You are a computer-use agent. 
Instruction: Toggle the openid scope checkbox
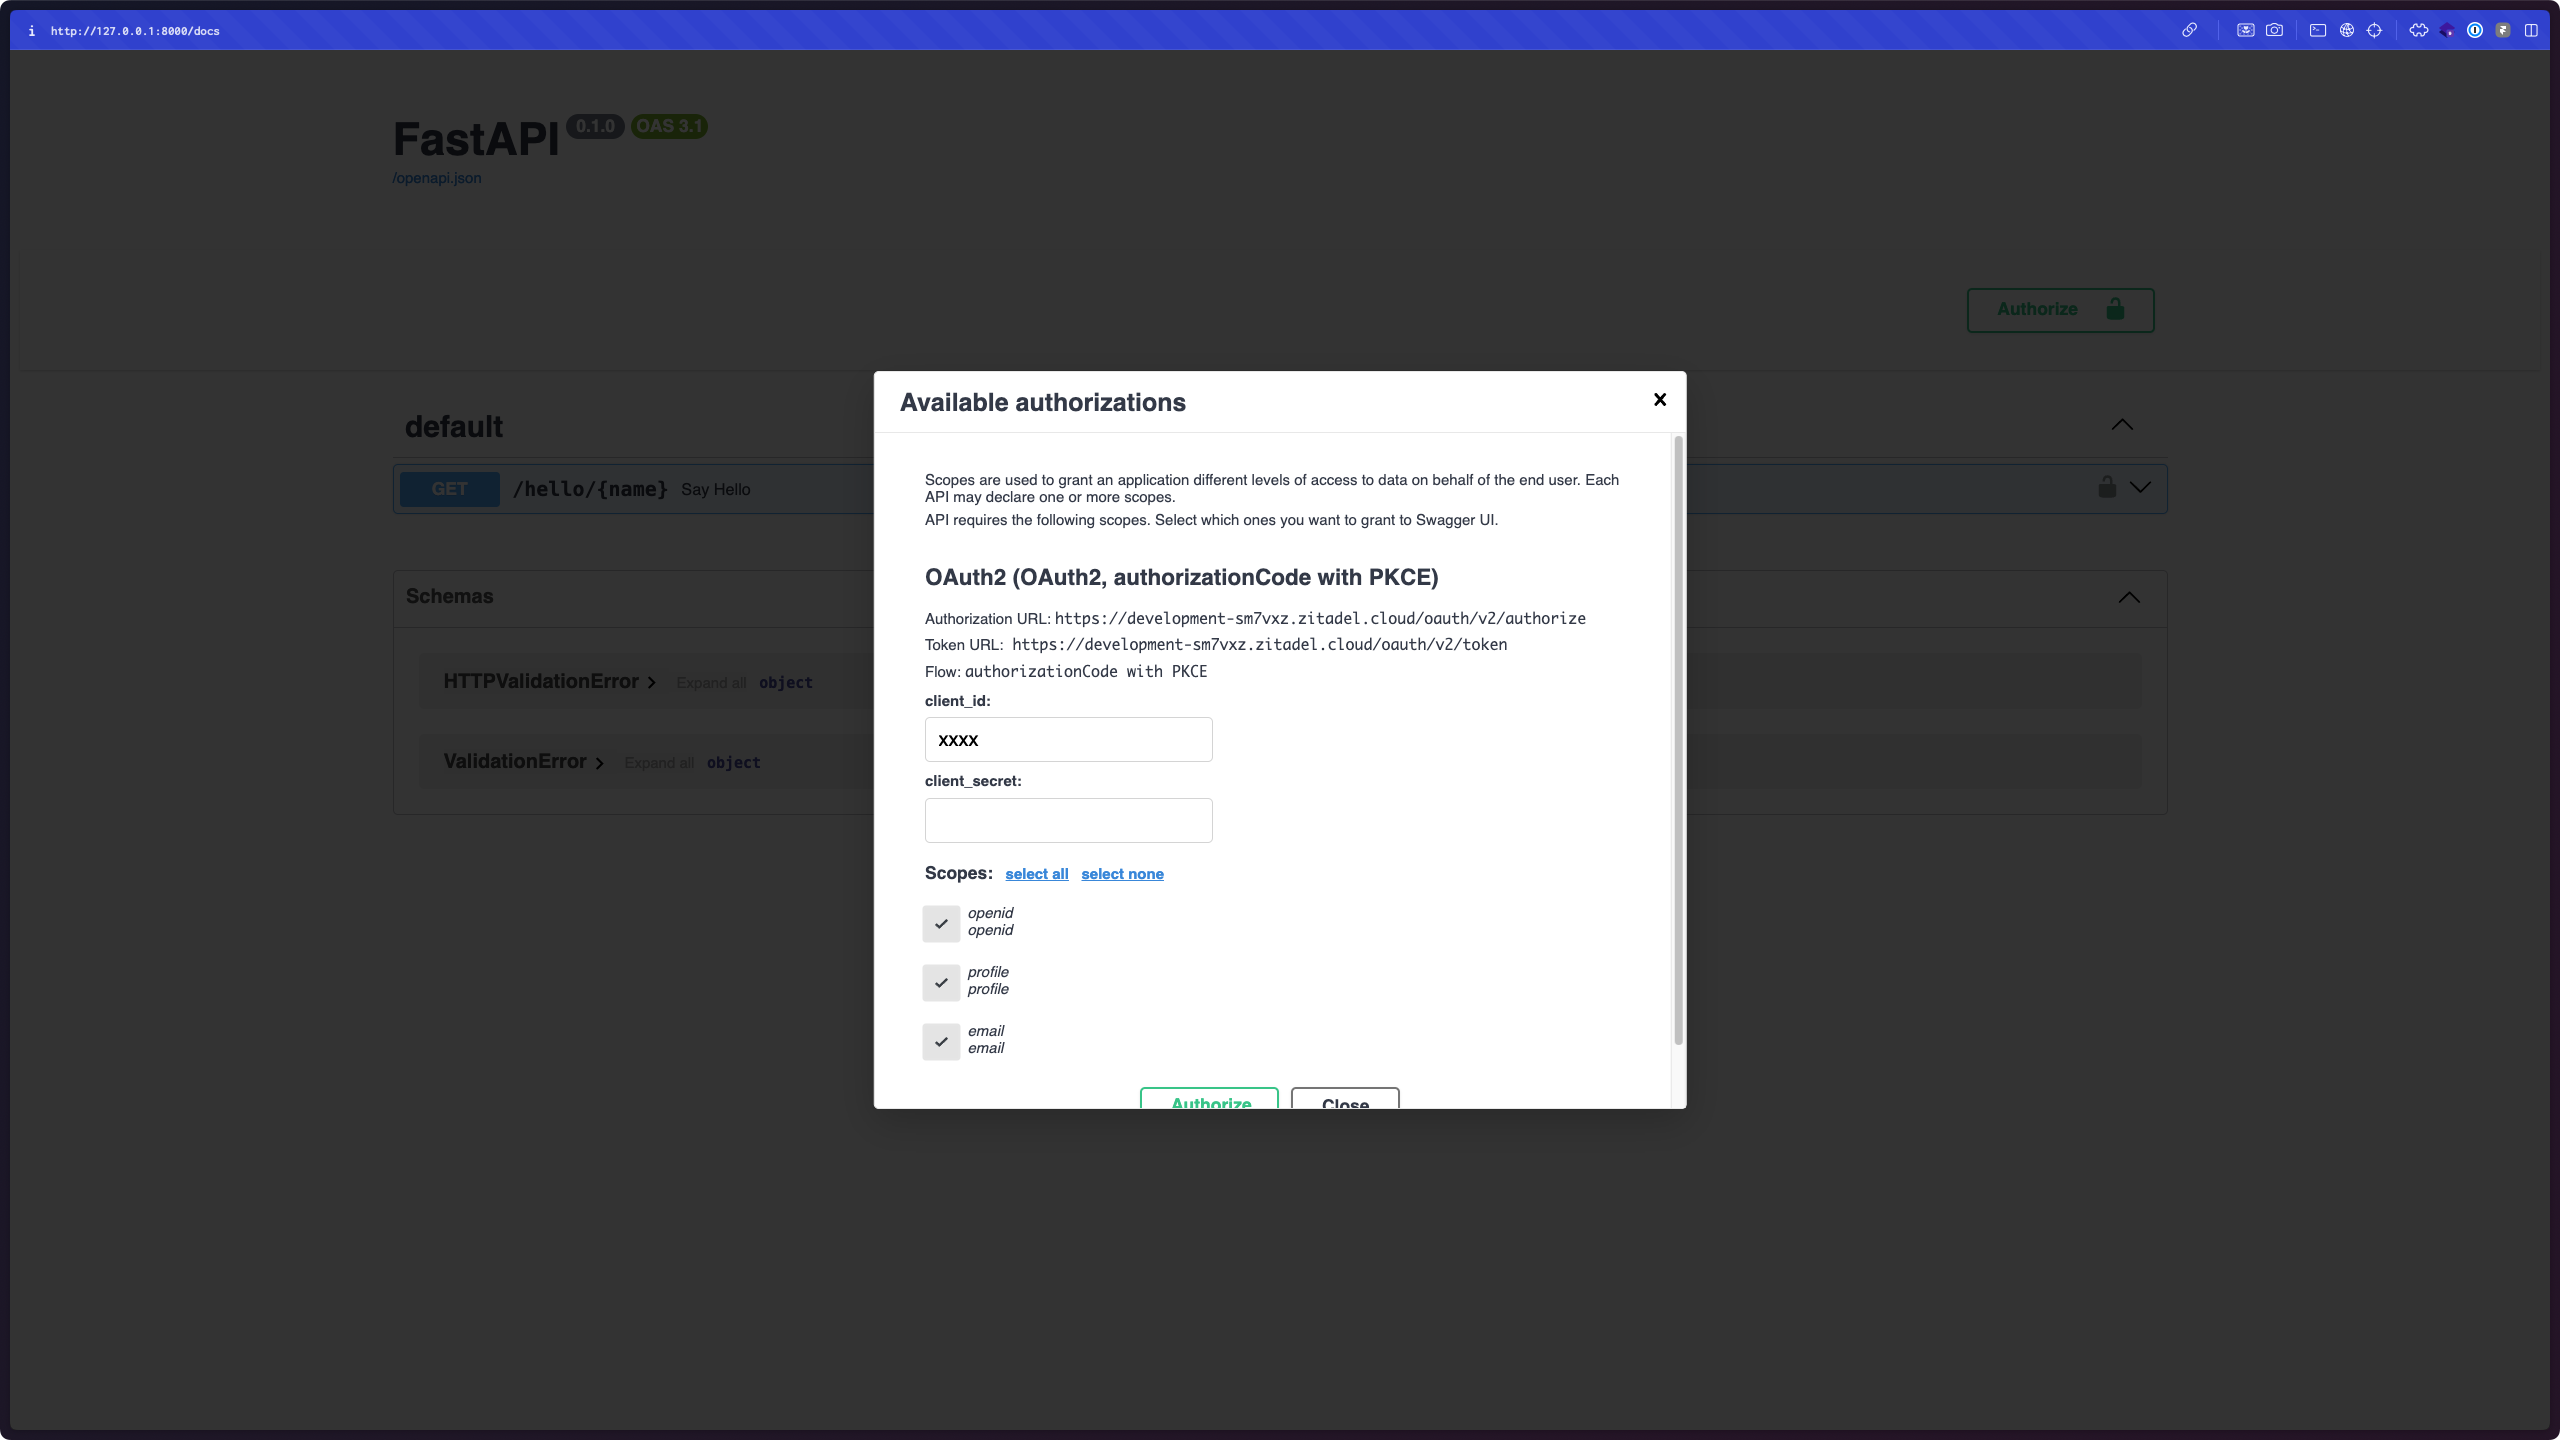[x=941, y=923]
